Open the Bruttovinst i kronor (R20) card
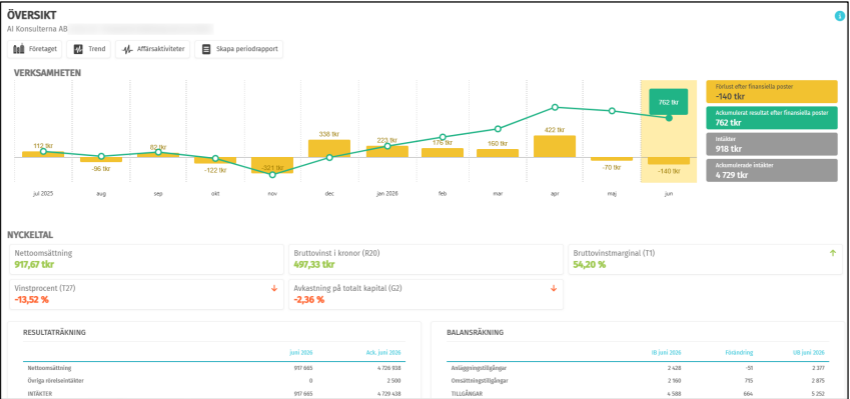The height and width of the screenshot is (399, 850). [x=426, y=259]
